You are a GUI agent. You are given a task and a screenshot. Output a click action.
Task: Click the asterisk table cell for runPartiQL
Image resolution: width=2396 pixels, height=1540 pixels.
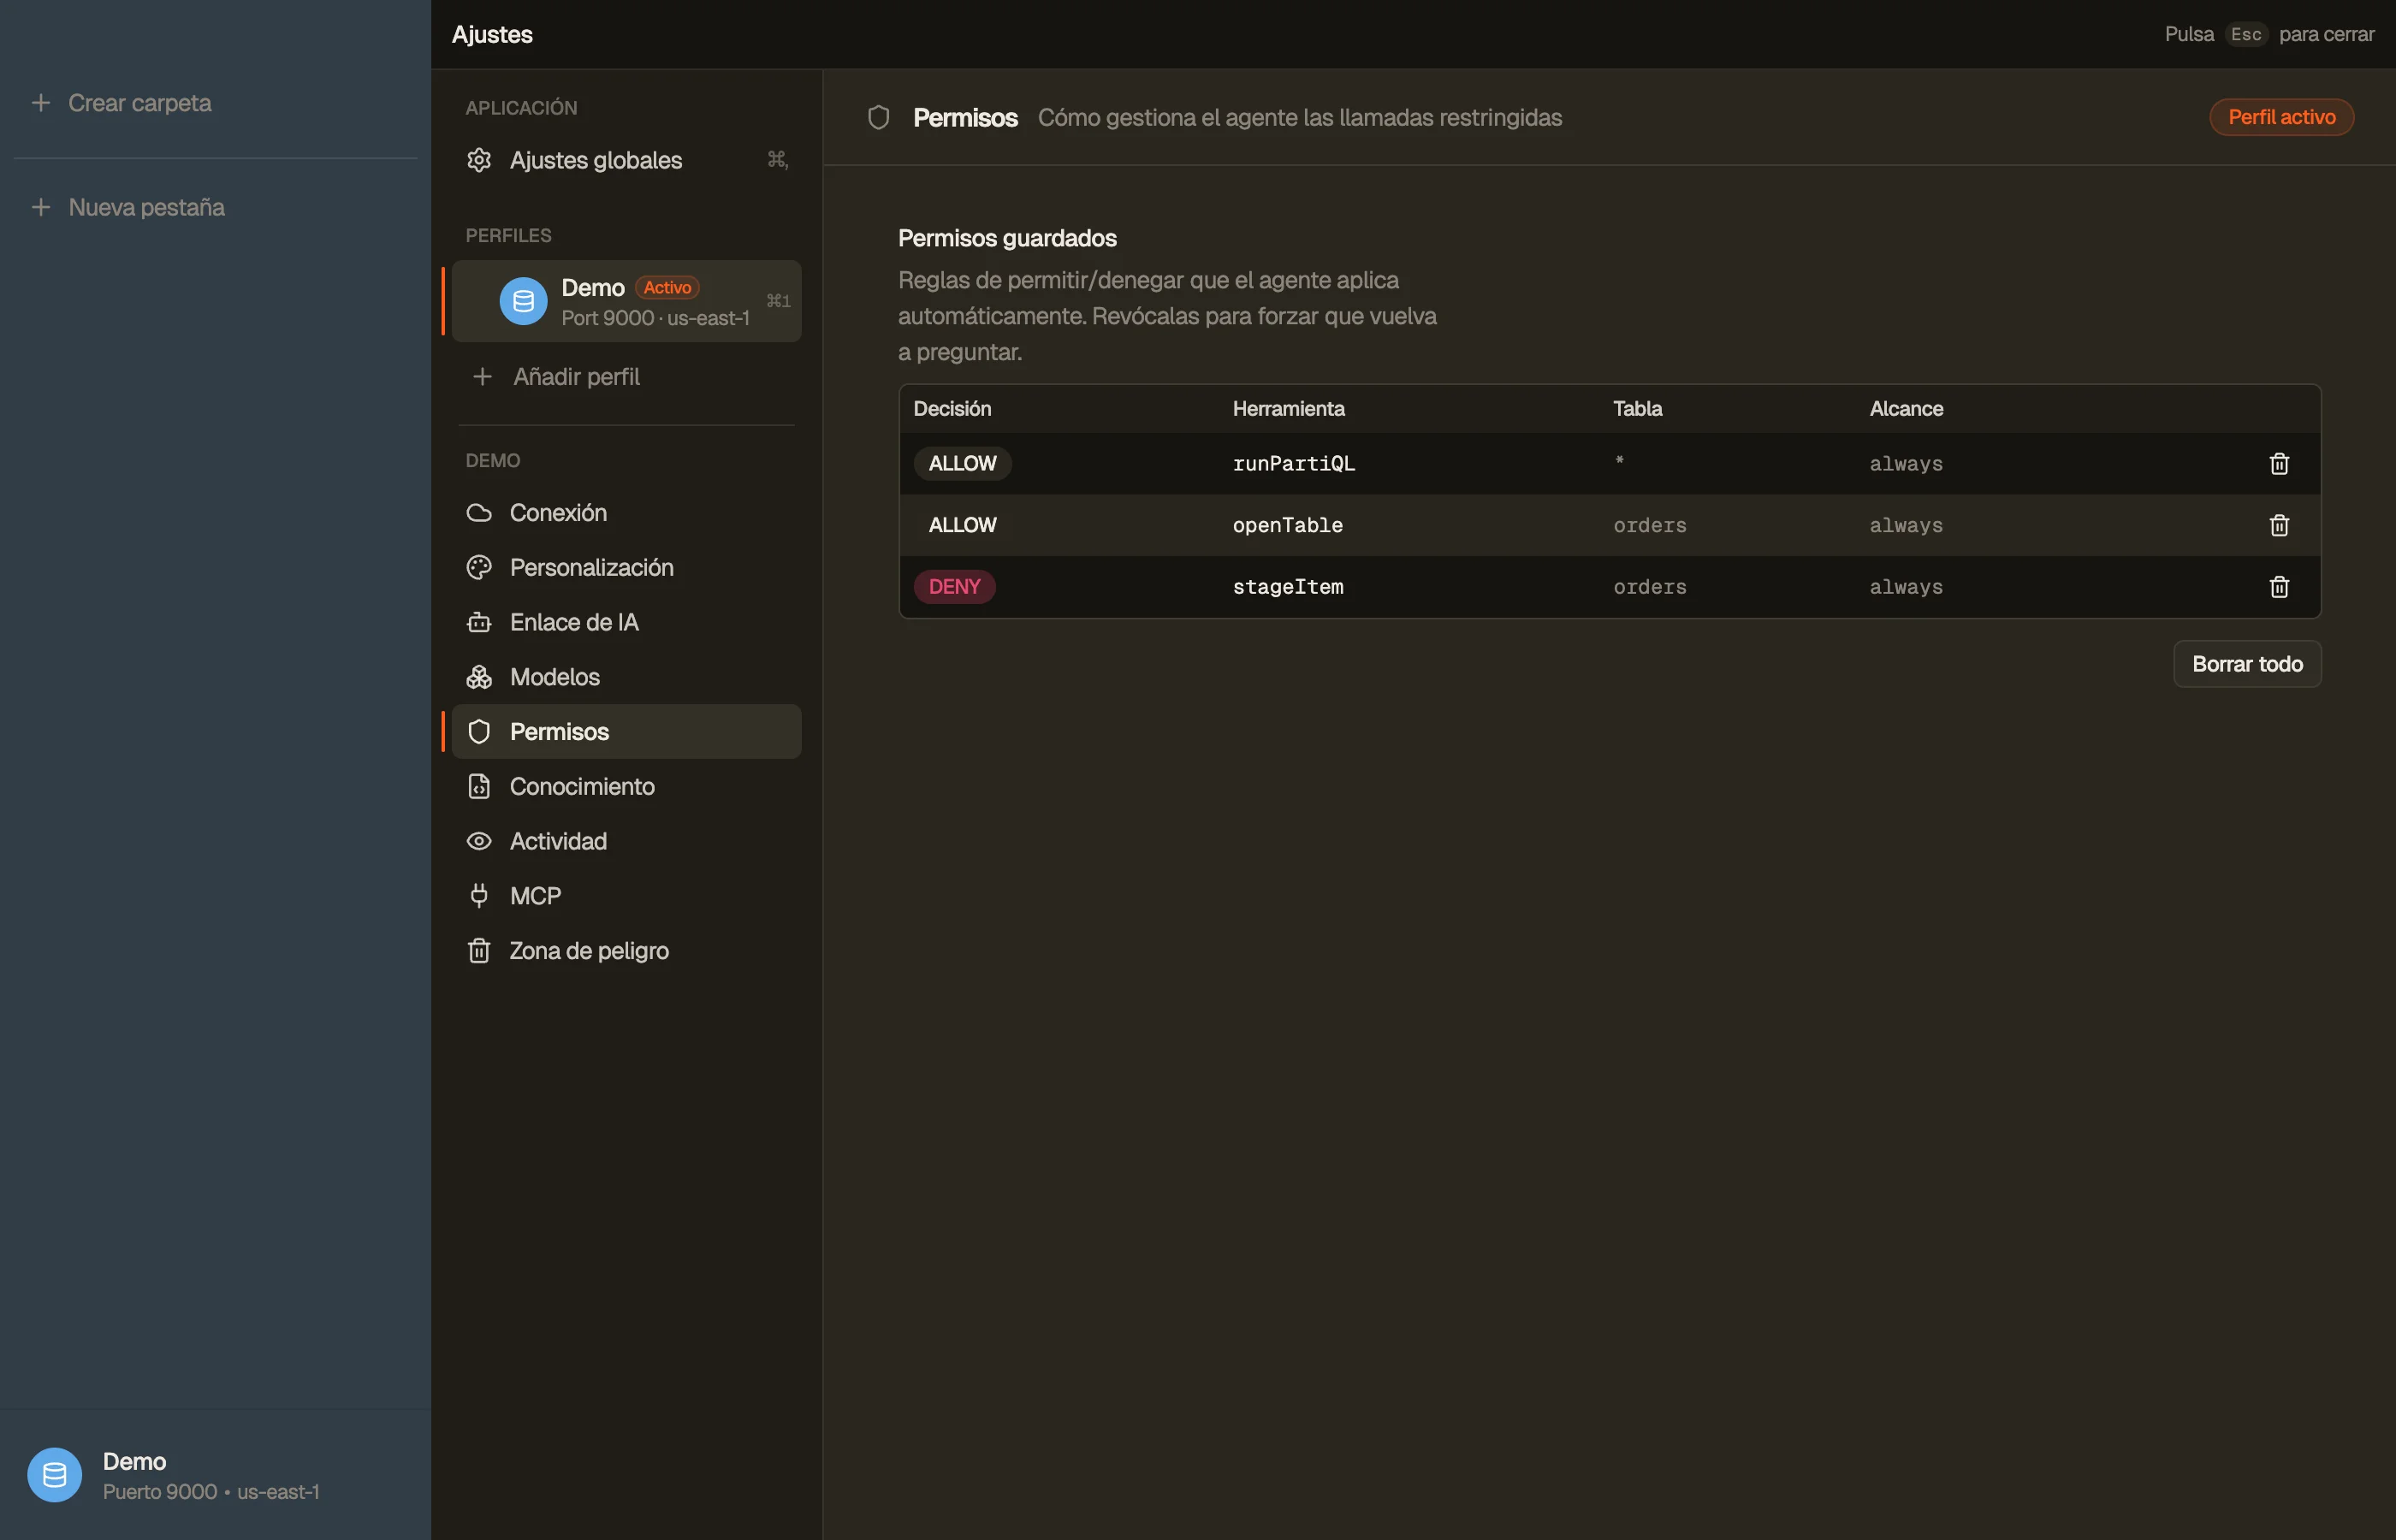pyautogui.click(x=1619, y=461)
